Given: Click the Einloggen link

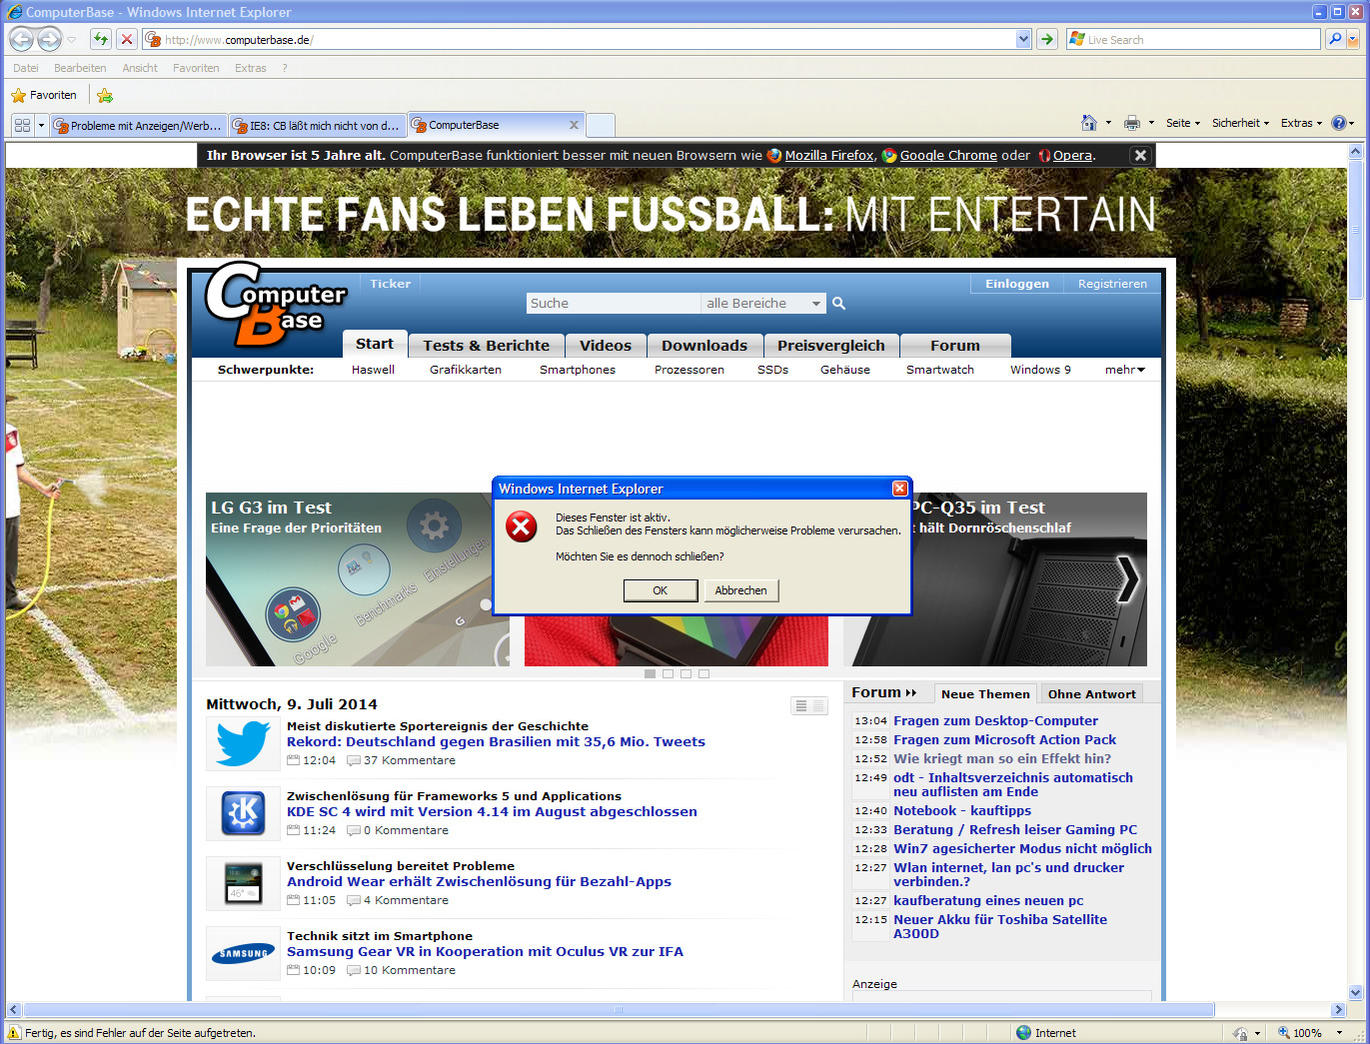Looking at the screenshot, I should point(1017,284).
